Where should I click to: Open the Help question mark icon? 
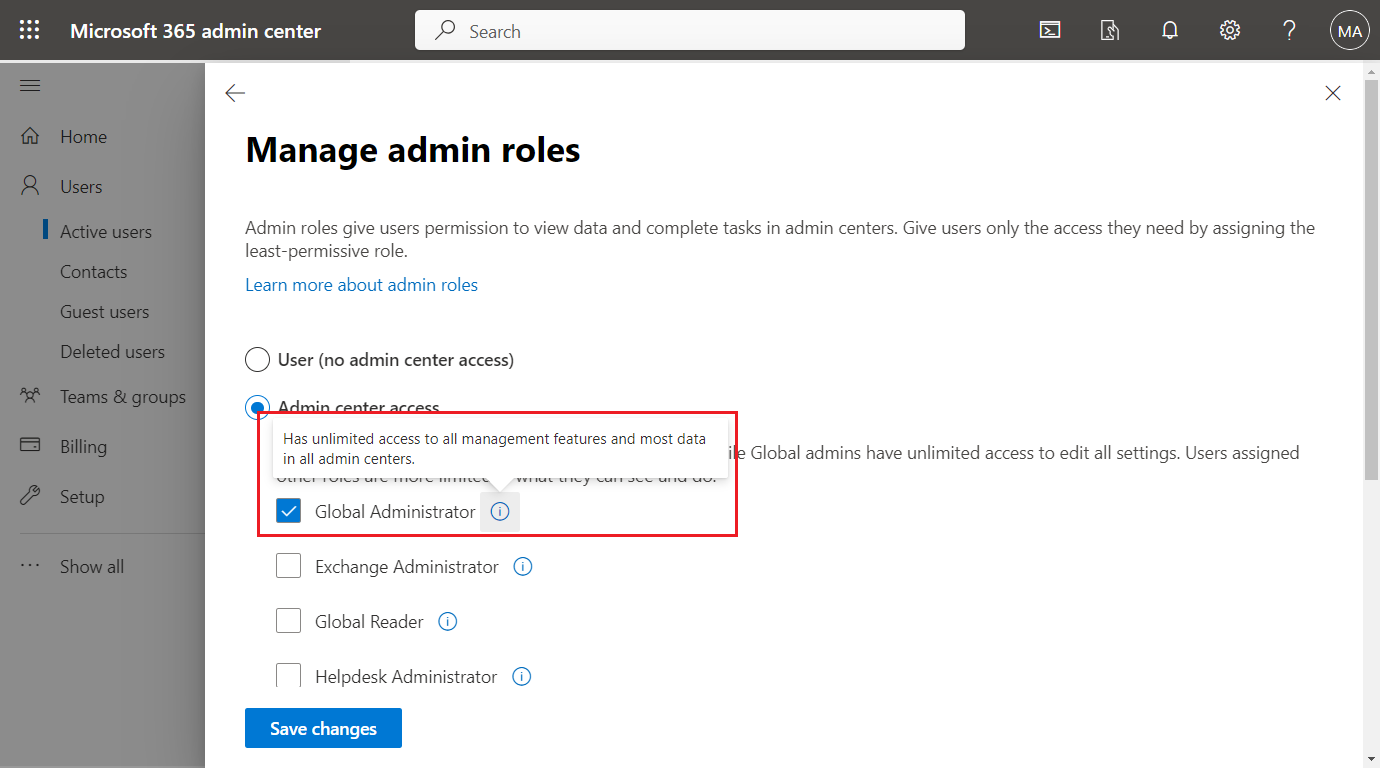coord(1289,30)
